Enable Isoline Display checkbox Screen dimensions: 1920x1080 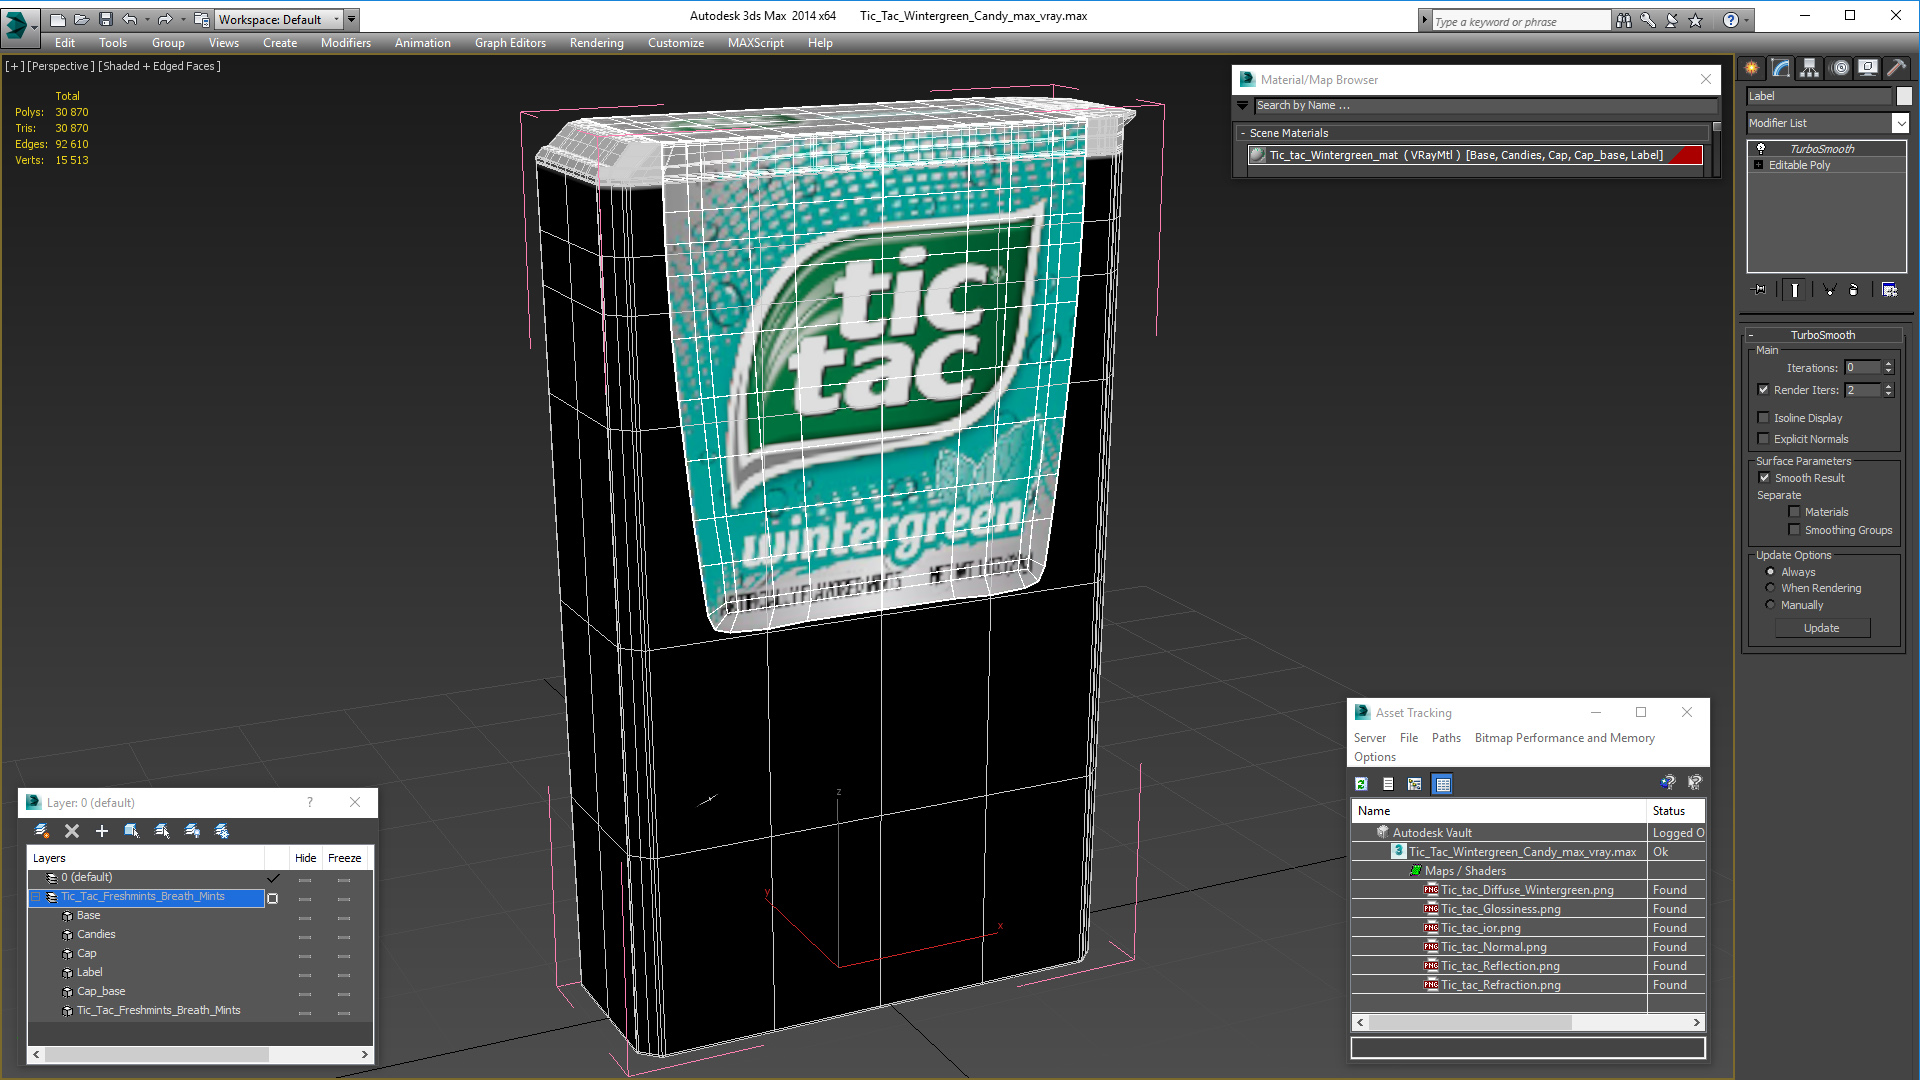pyautogui.click(x=1764, y=418)
